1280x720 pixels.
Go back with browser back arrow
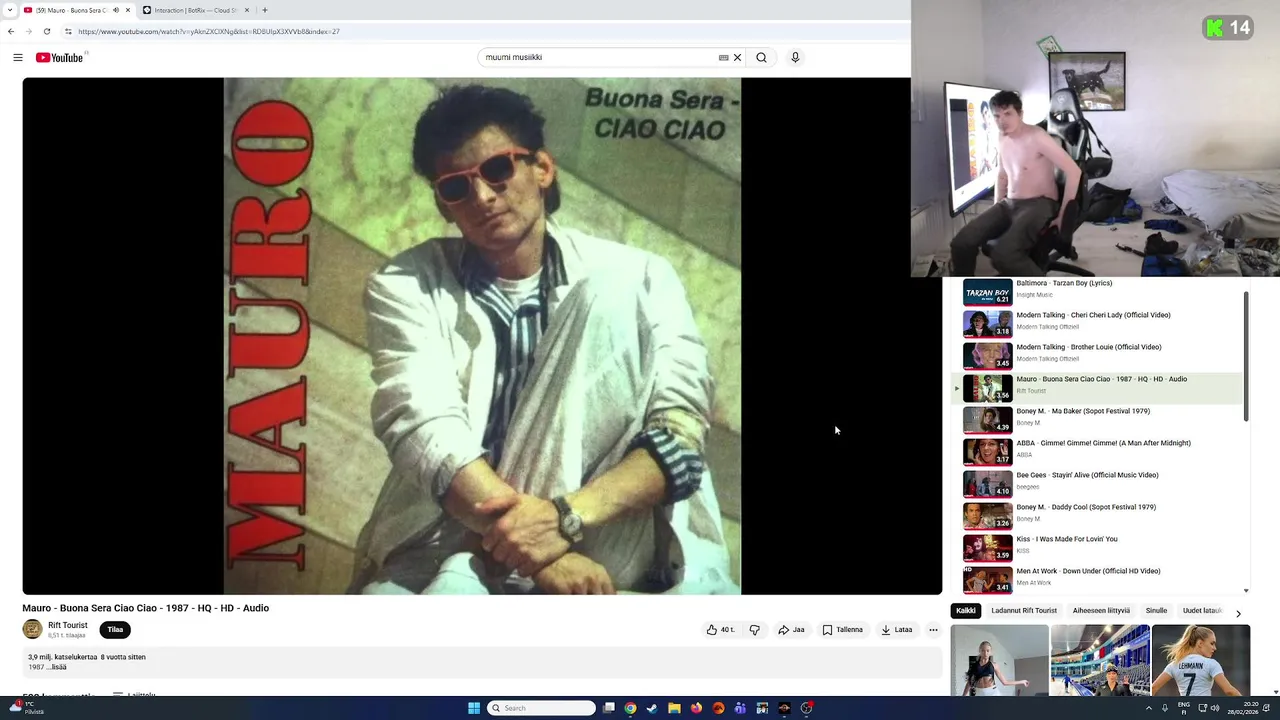pos(11,31)
